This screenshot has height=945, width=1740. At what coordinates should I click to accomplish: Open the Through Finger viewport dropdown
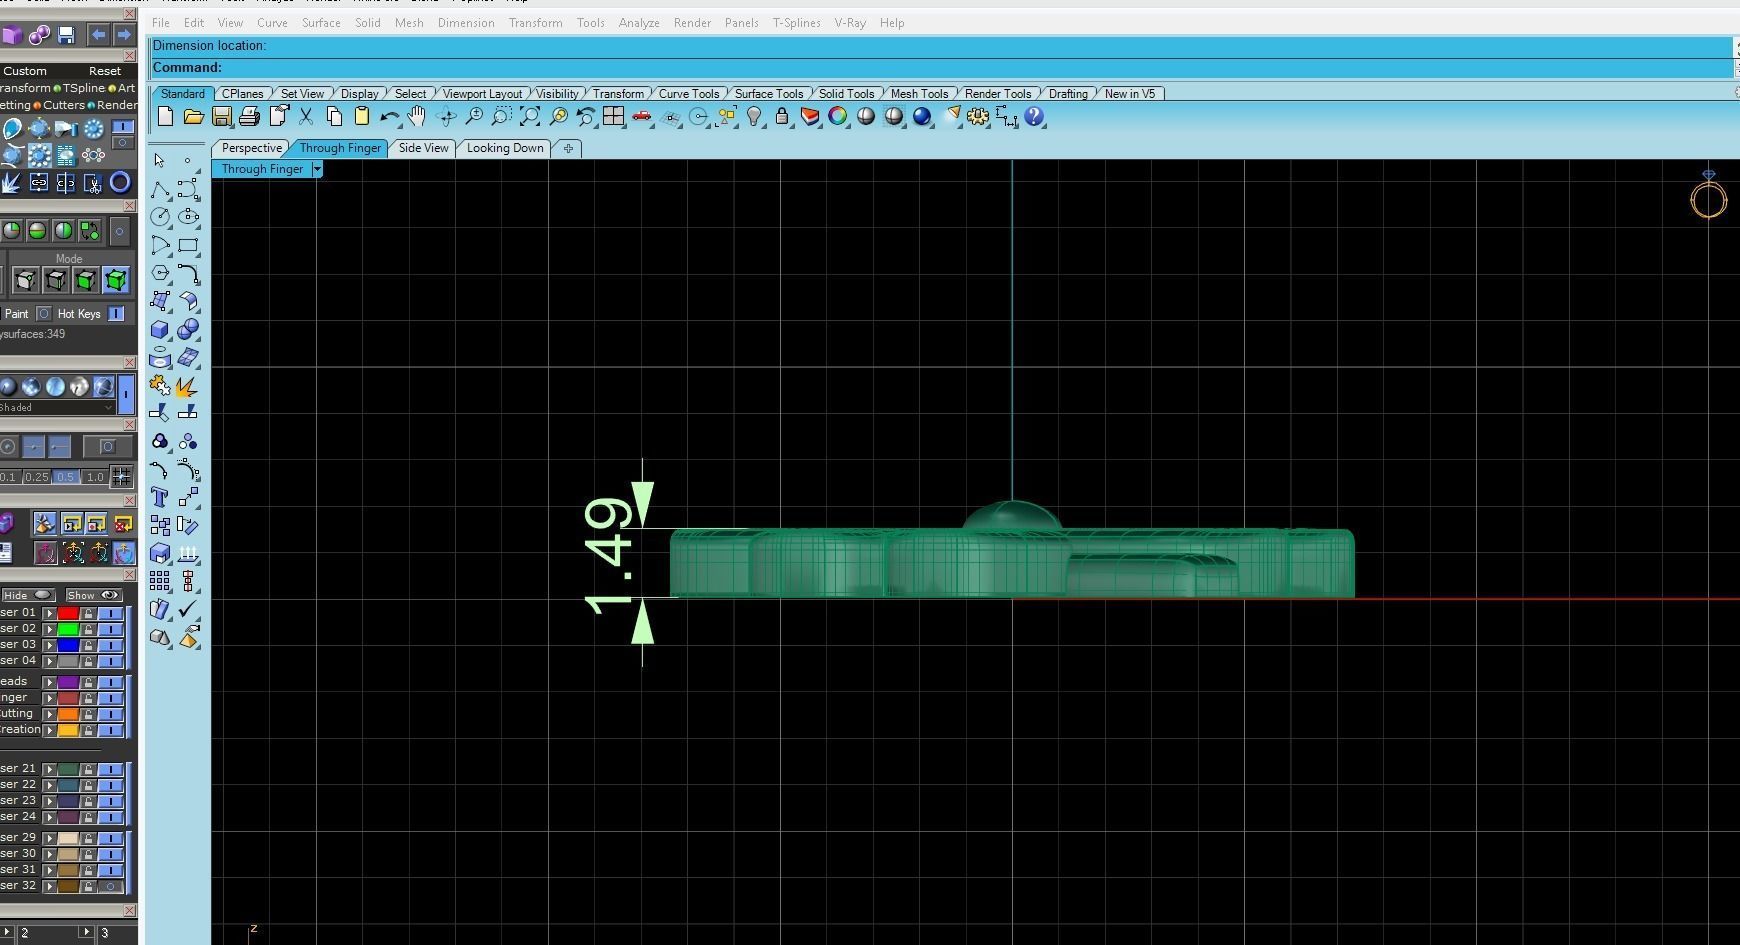click(317, 169)
